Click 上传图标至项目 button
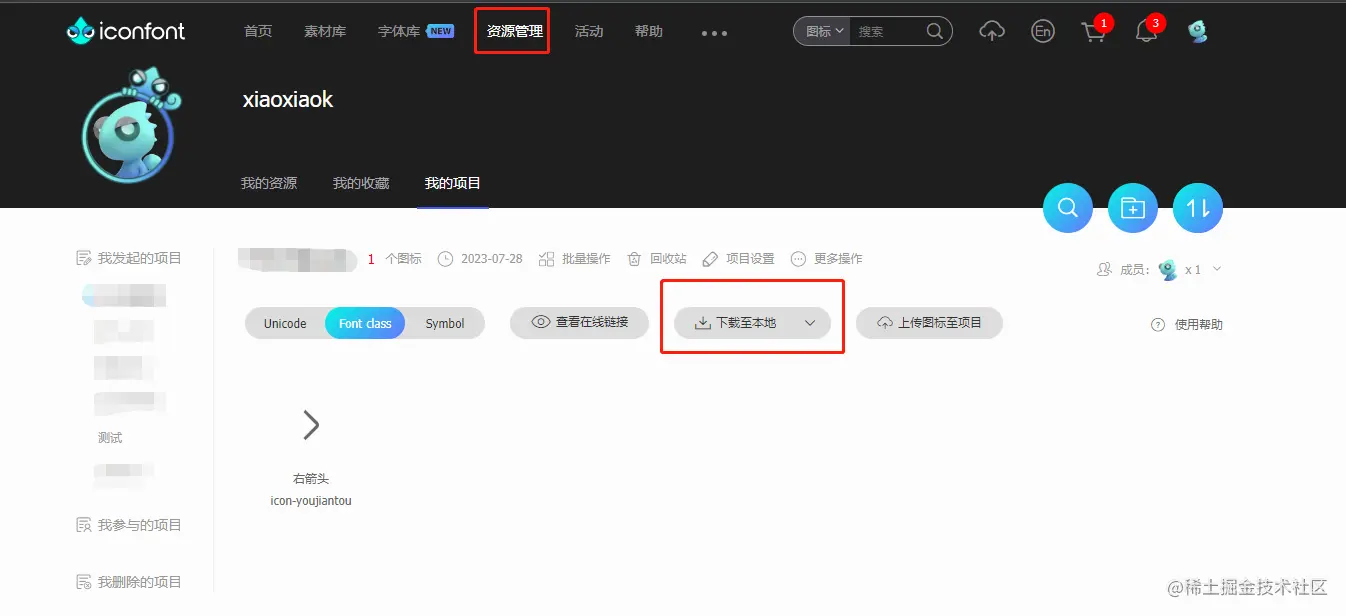 929,323
